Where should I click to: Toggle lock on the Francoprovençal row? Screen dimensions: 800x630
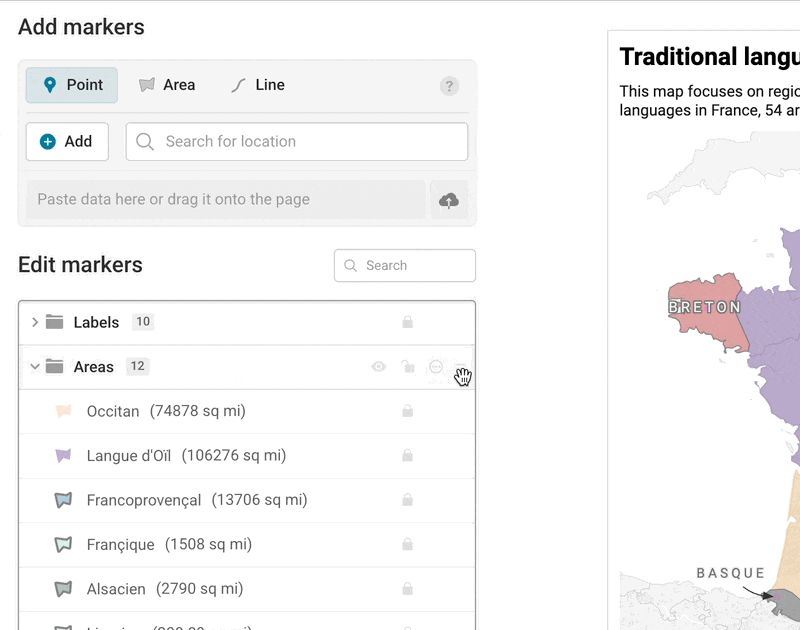point(407,499)
